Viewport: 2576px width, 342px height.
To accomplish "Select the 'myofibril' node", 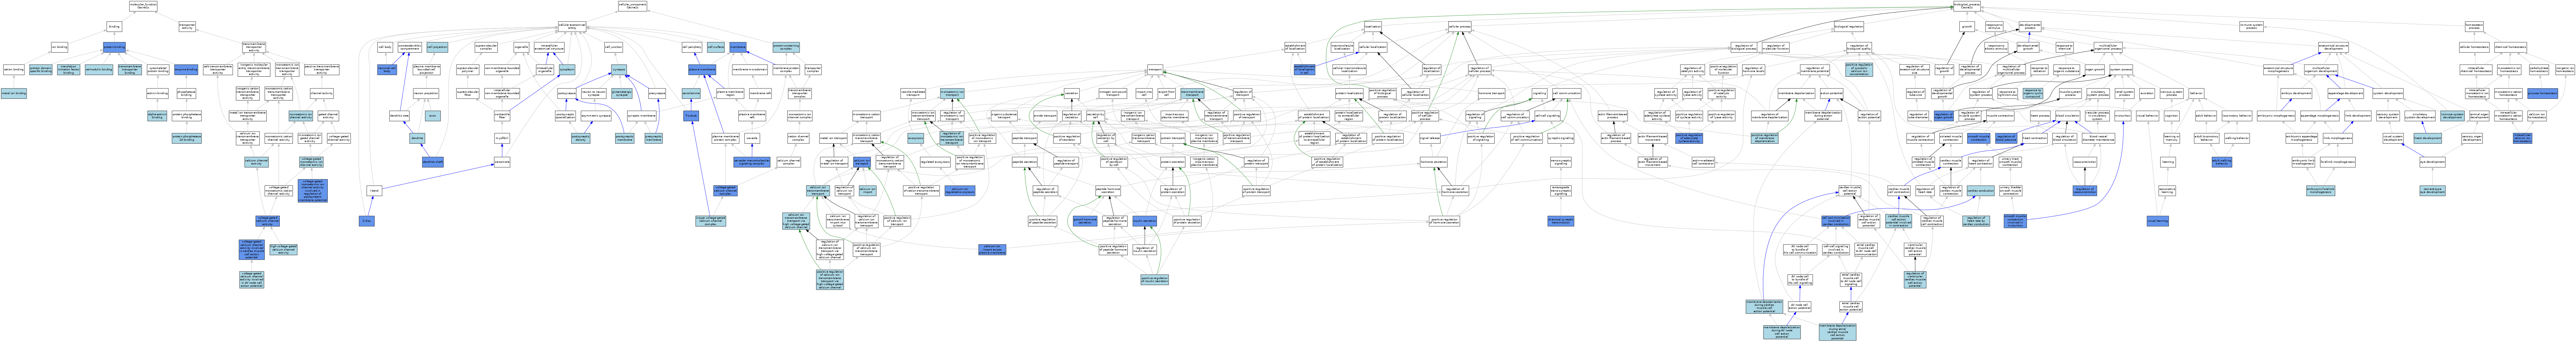I will (x=502, y=138).
